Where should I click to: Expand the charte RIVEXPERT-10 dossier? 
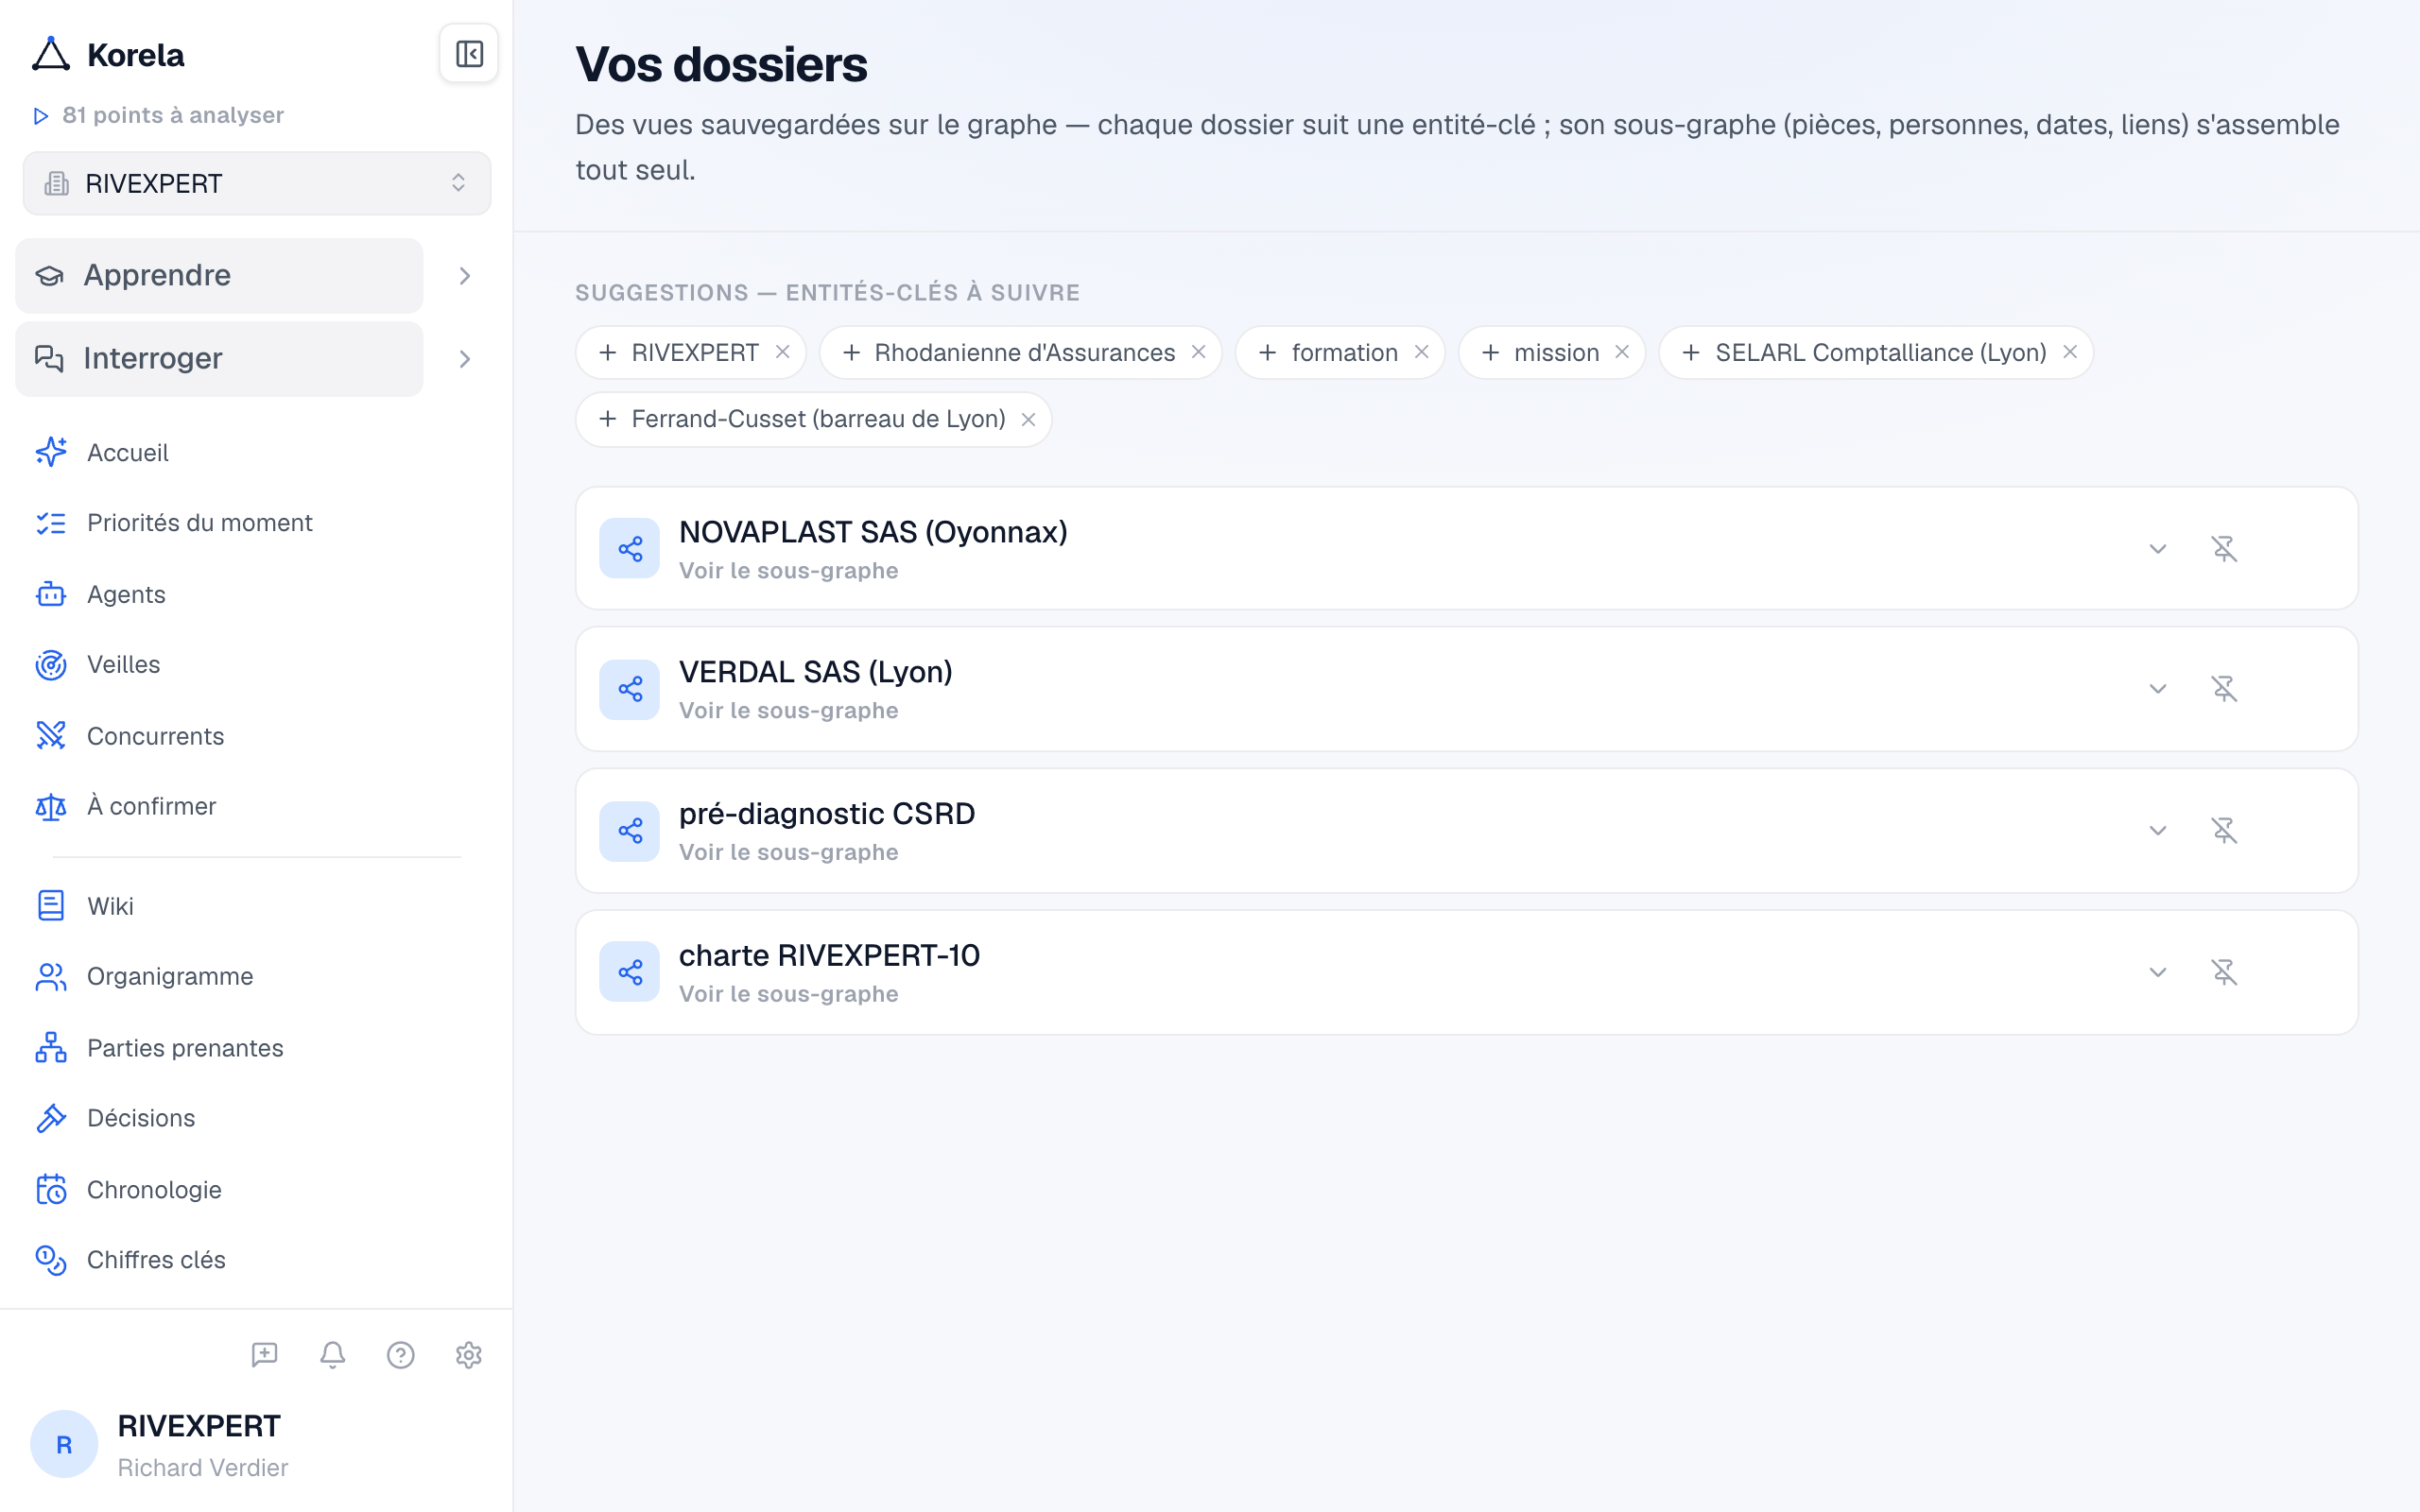(2158, 972)
